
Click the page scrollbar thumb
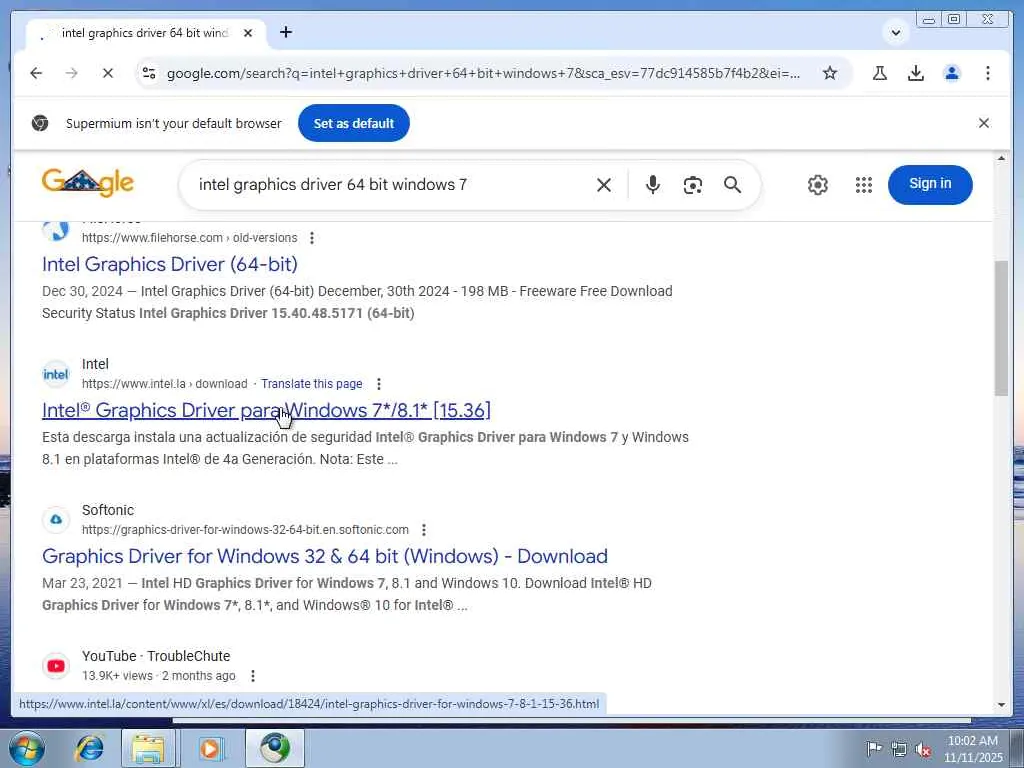click(x=1001, y=328)
